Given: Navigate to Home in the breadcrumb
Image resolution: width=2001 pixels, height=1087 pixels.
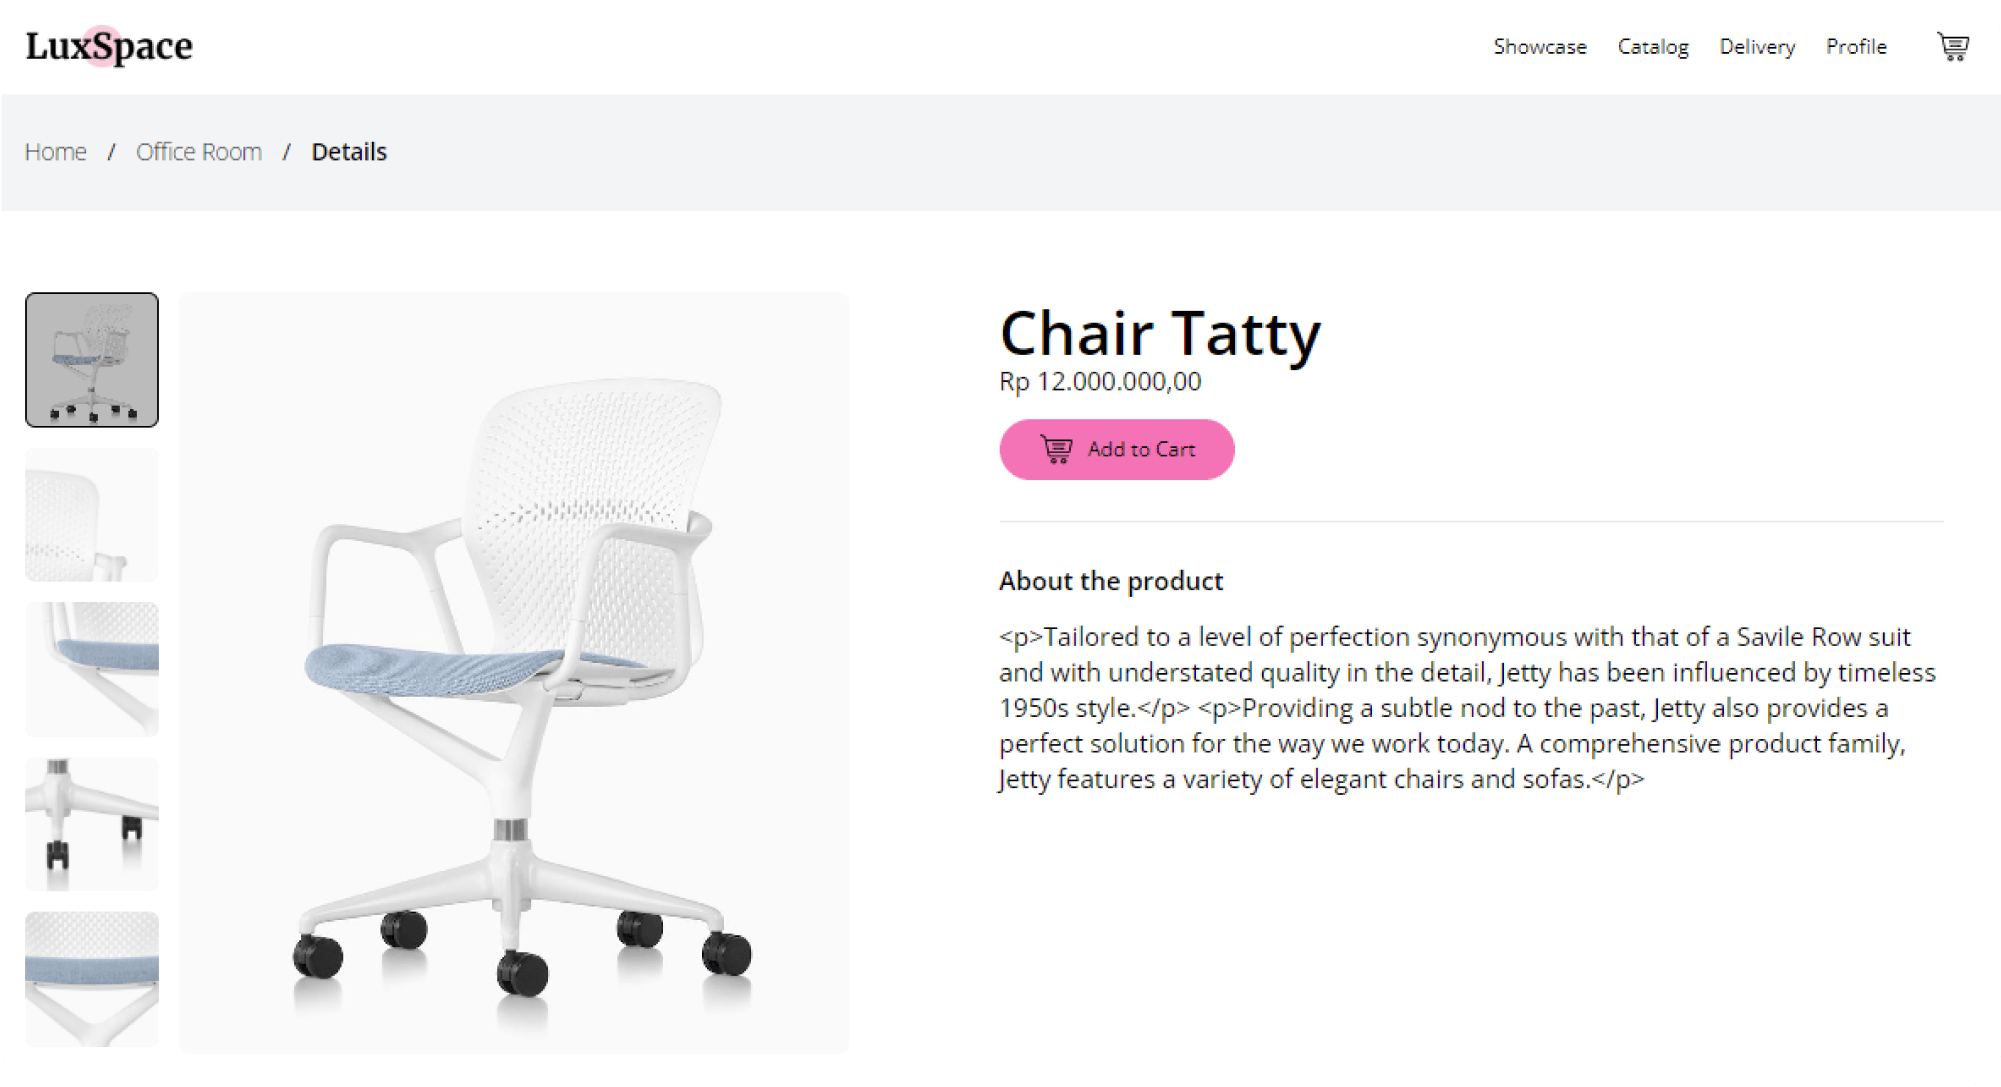Looking at the screenshot, I should pyautogui.click(x=56, y=152).
